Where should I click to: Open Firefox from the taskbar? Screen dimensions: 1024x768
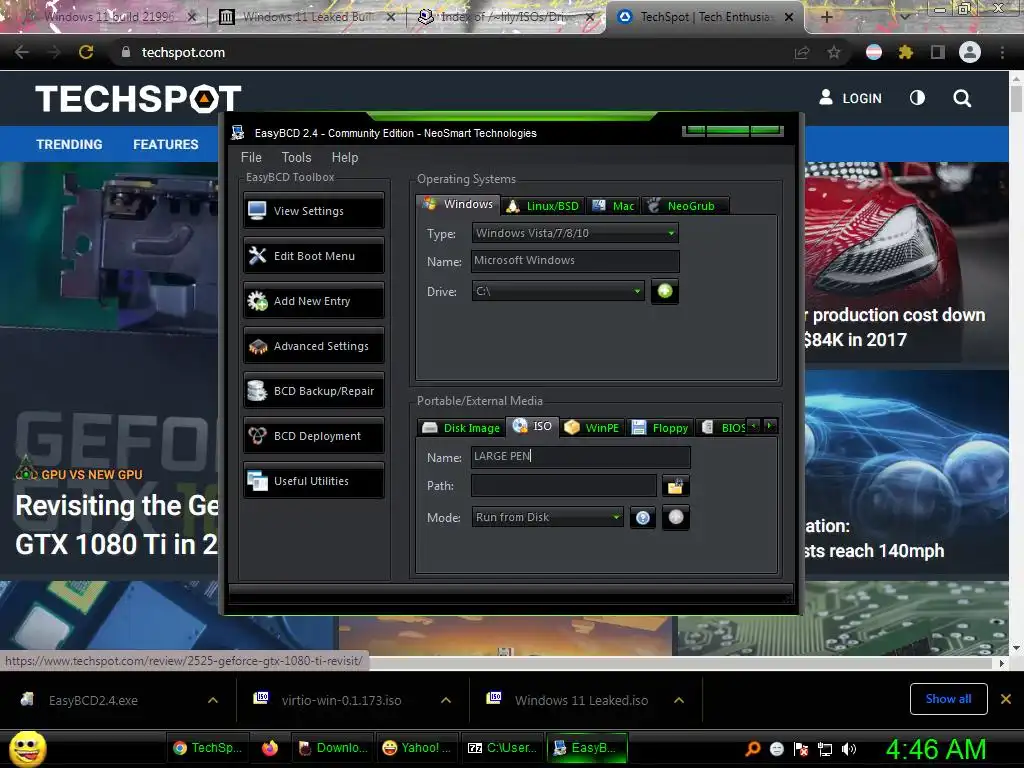(x=270, y=748)
